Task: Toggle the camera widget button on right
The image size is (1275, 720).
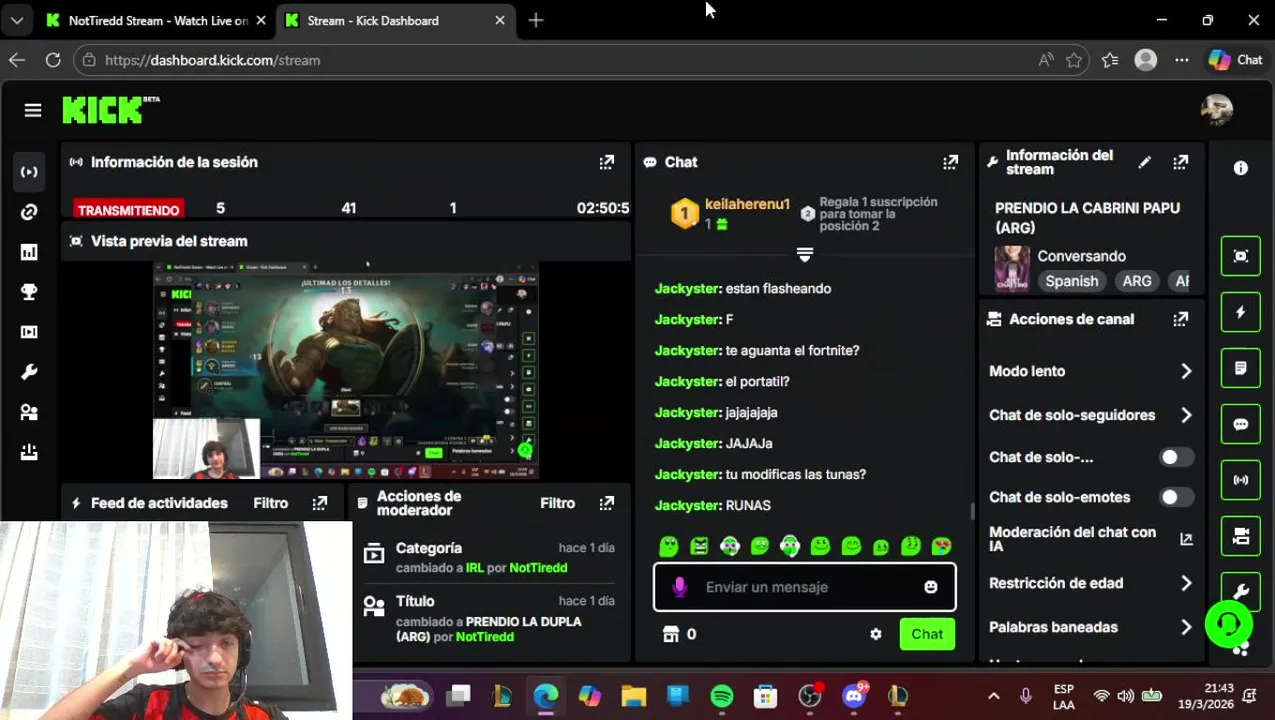Action: pyautogui.click(x=1241, y=536)
